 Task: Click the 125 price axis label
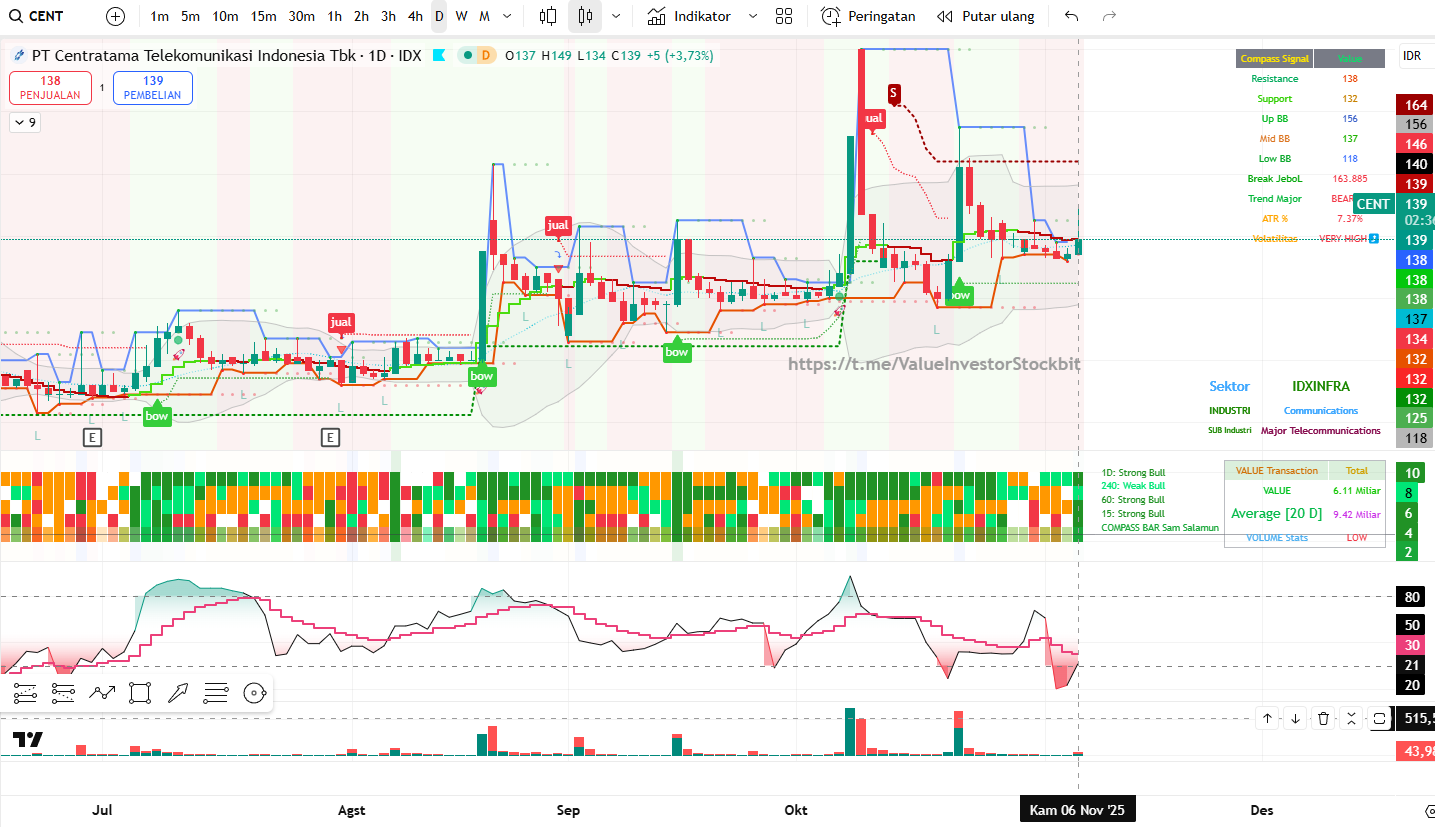click(1416, 418)
